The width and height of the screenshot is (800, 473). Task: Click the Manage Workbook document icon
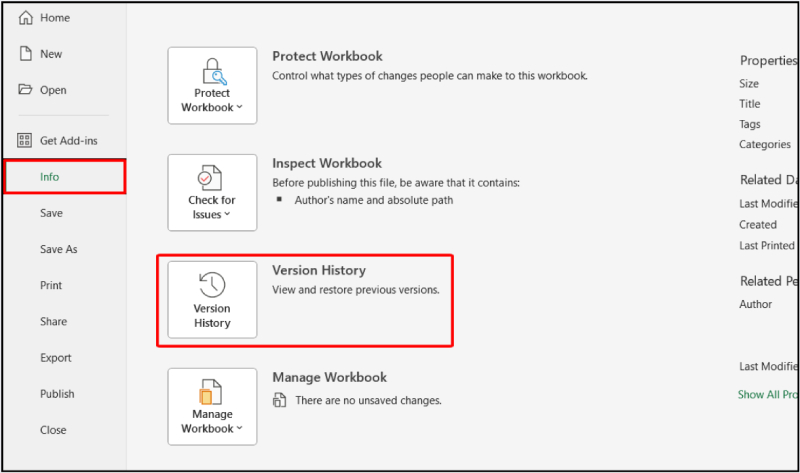[212, 392]
